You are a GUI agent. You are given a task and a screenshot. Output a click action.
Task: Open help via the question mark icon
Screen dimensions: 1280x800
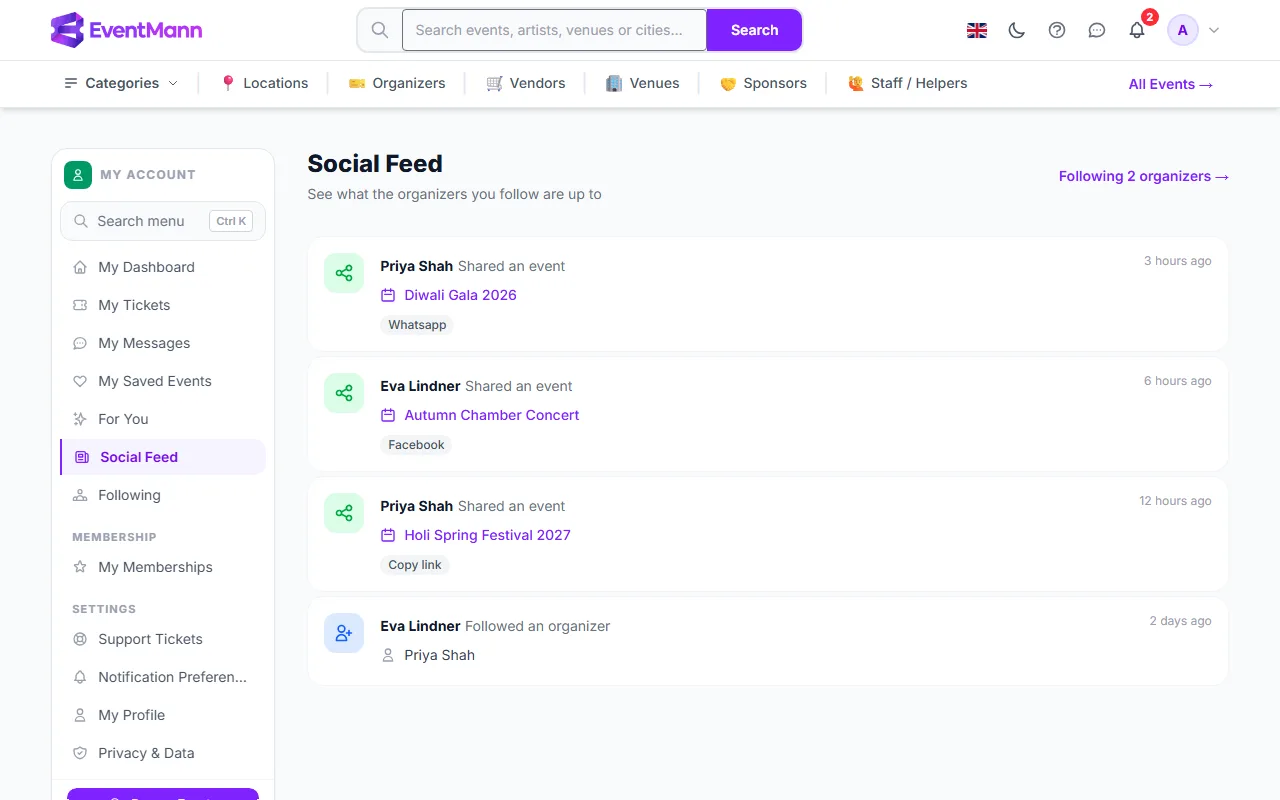[x=1057, y=30]
